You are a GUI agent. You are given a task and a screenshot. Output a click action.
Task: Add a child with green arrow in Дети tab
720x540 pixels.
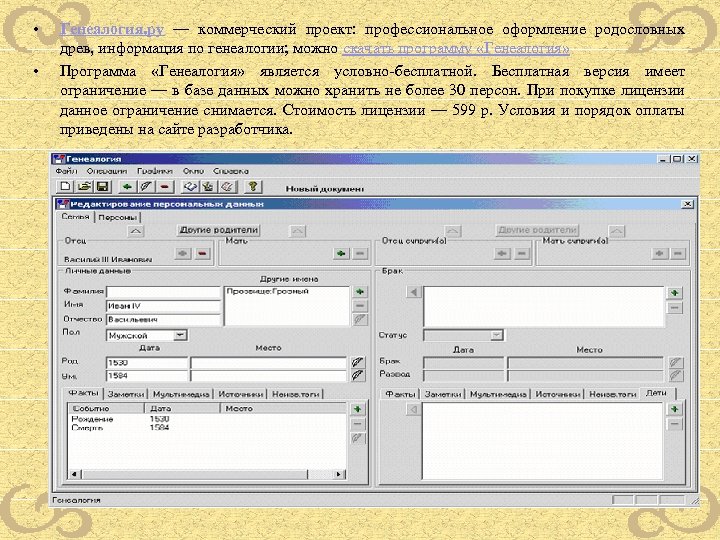675,409
